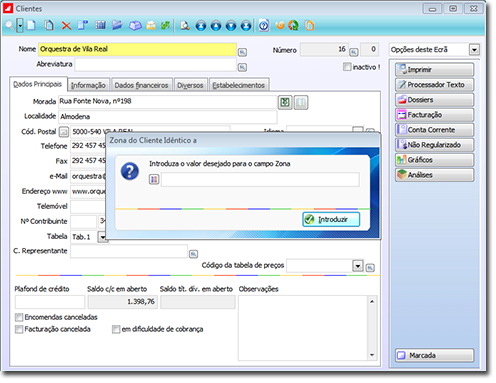
Task: Open Conta Corrente button
Action: pyautogui.click(x=434, y=130)
